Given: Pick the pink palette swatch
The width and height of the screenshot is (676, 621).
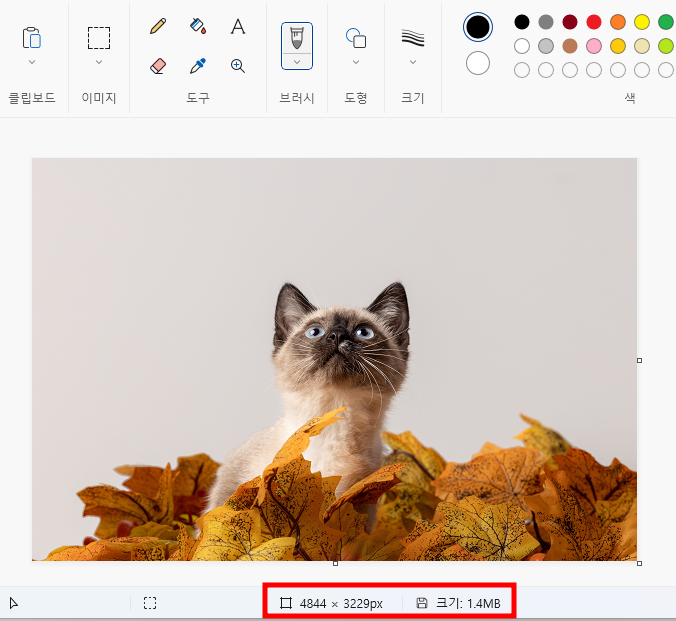Looking at the screenshot, I should (x=594, y=46).
